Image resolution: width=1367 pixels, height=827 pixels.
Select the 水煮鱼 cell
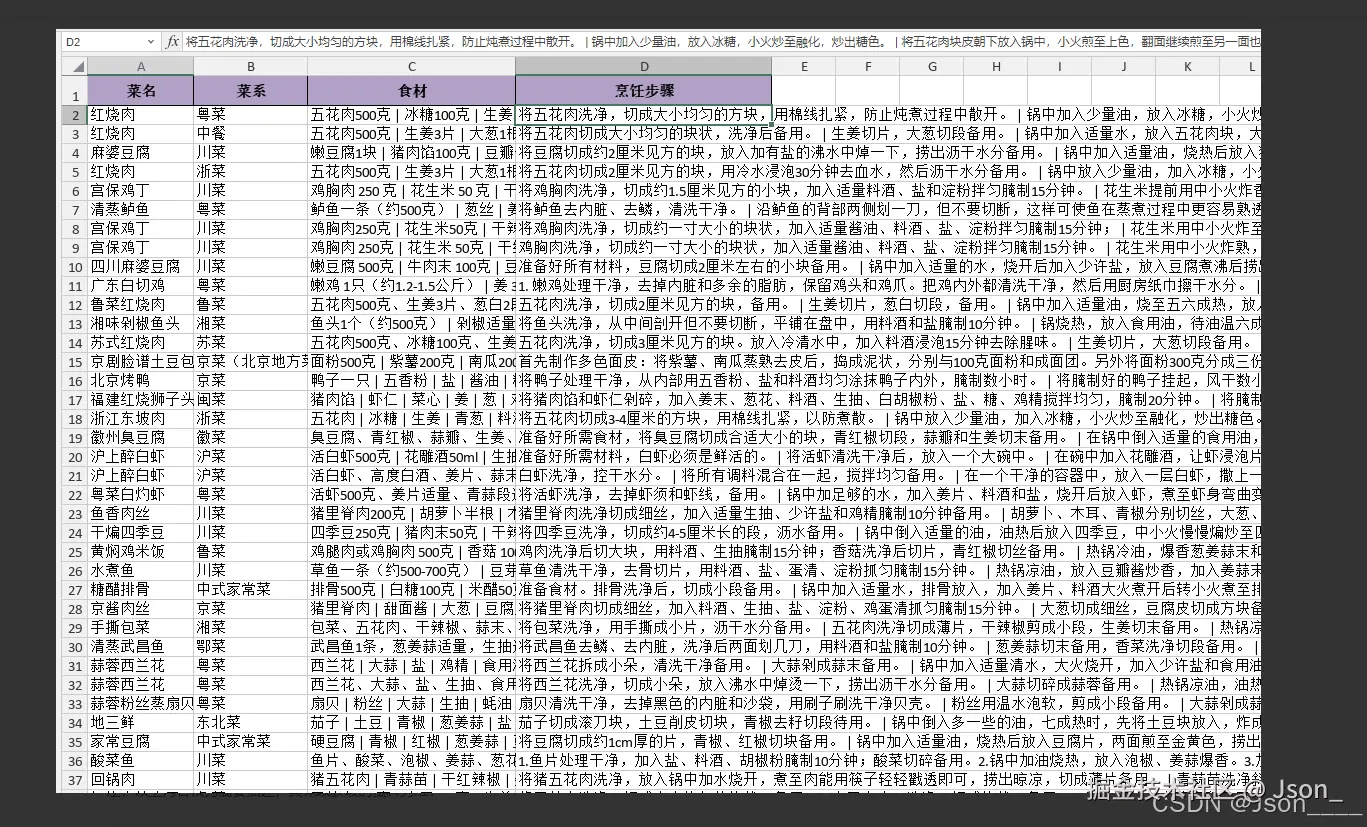tap(140, 570)
